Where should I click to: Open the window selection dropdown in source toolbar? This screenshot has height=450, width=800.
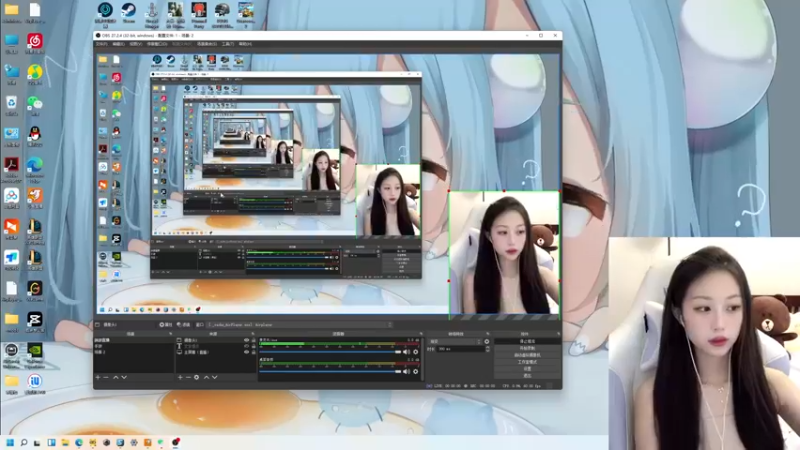pos(299,324)
